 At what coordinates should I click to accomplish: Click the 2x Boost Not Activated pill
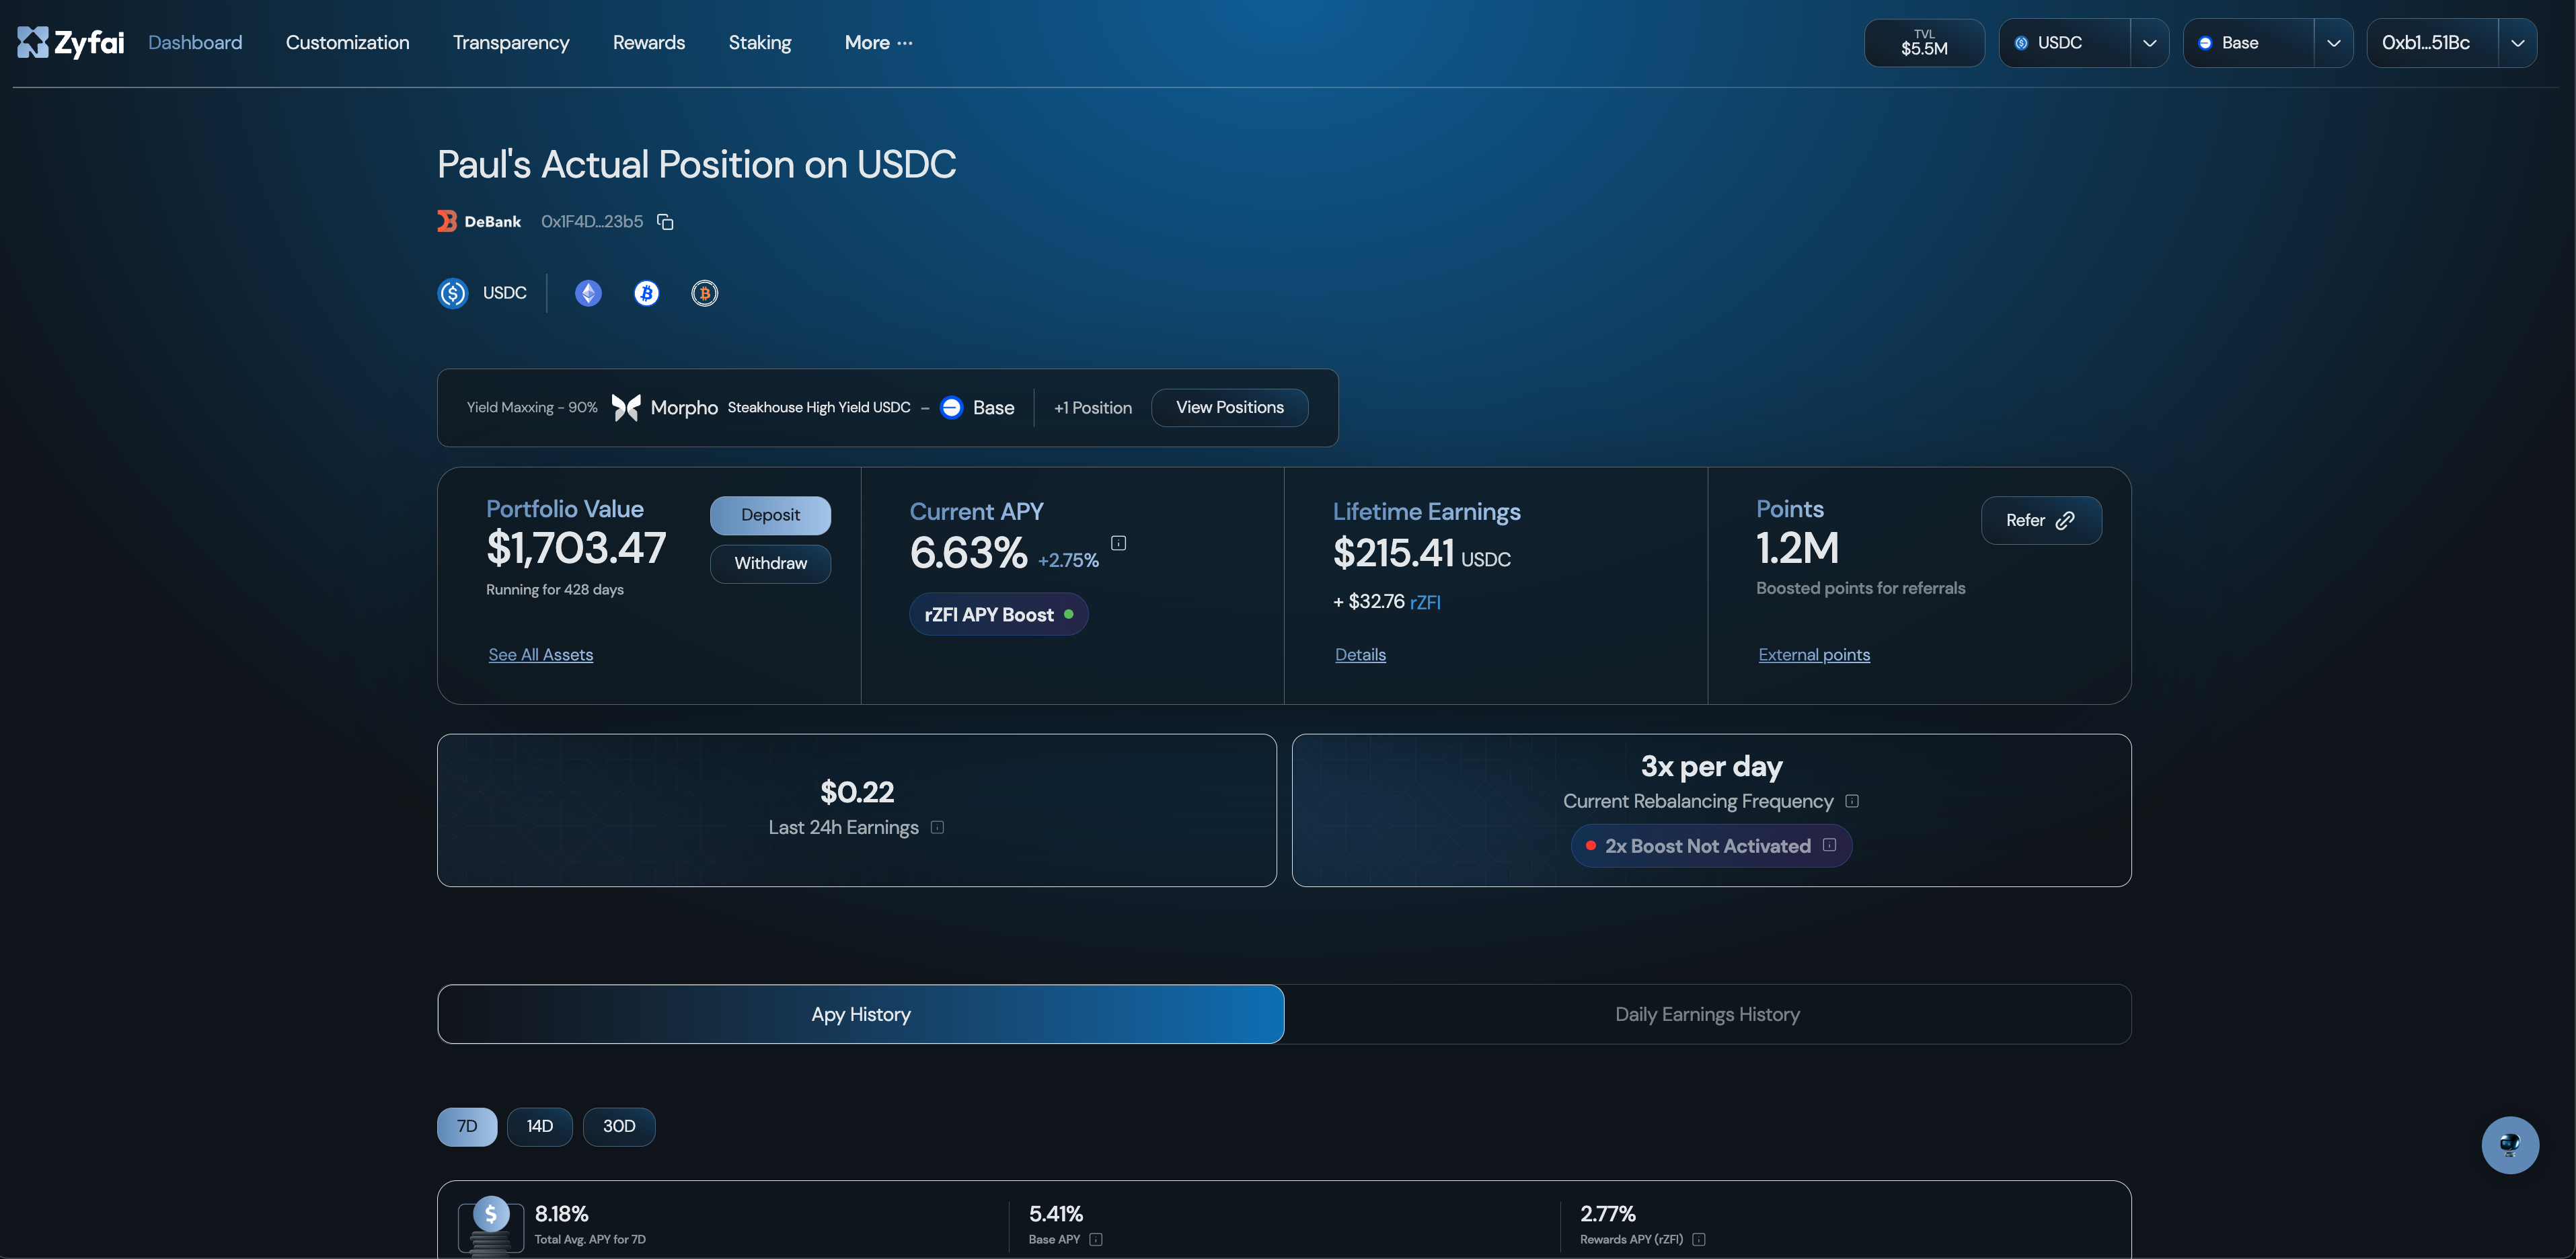pos(1711,846)
